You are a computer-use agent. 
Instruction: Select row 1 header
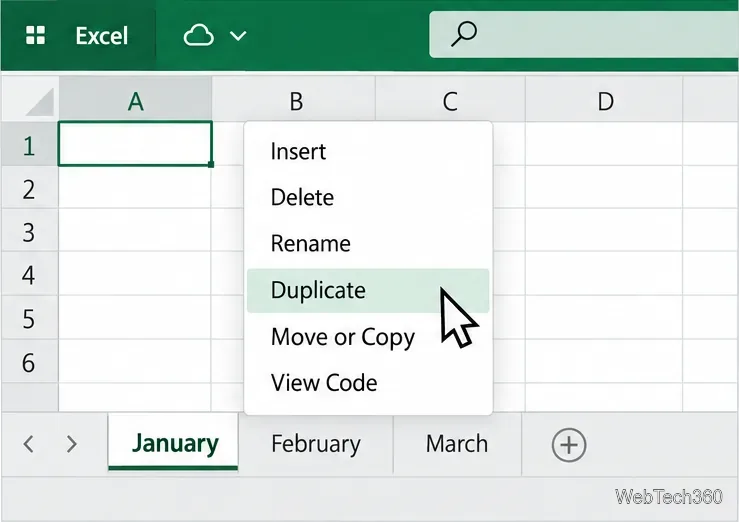tap(29, 144)
